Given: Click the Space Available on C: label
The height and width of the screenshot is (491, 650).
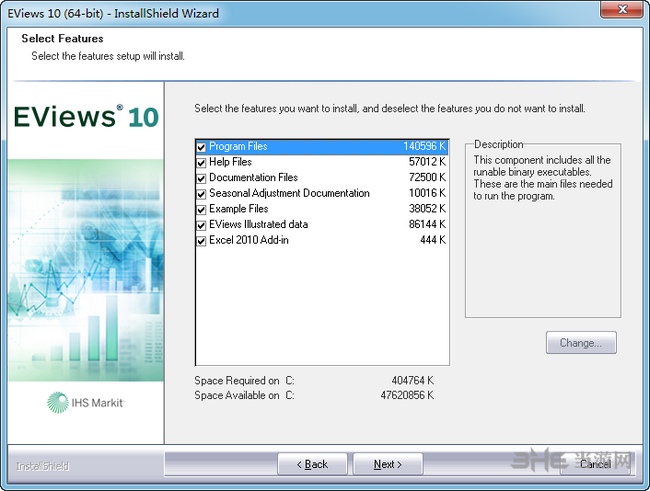Looking at the screenshot, I should 244,396.
